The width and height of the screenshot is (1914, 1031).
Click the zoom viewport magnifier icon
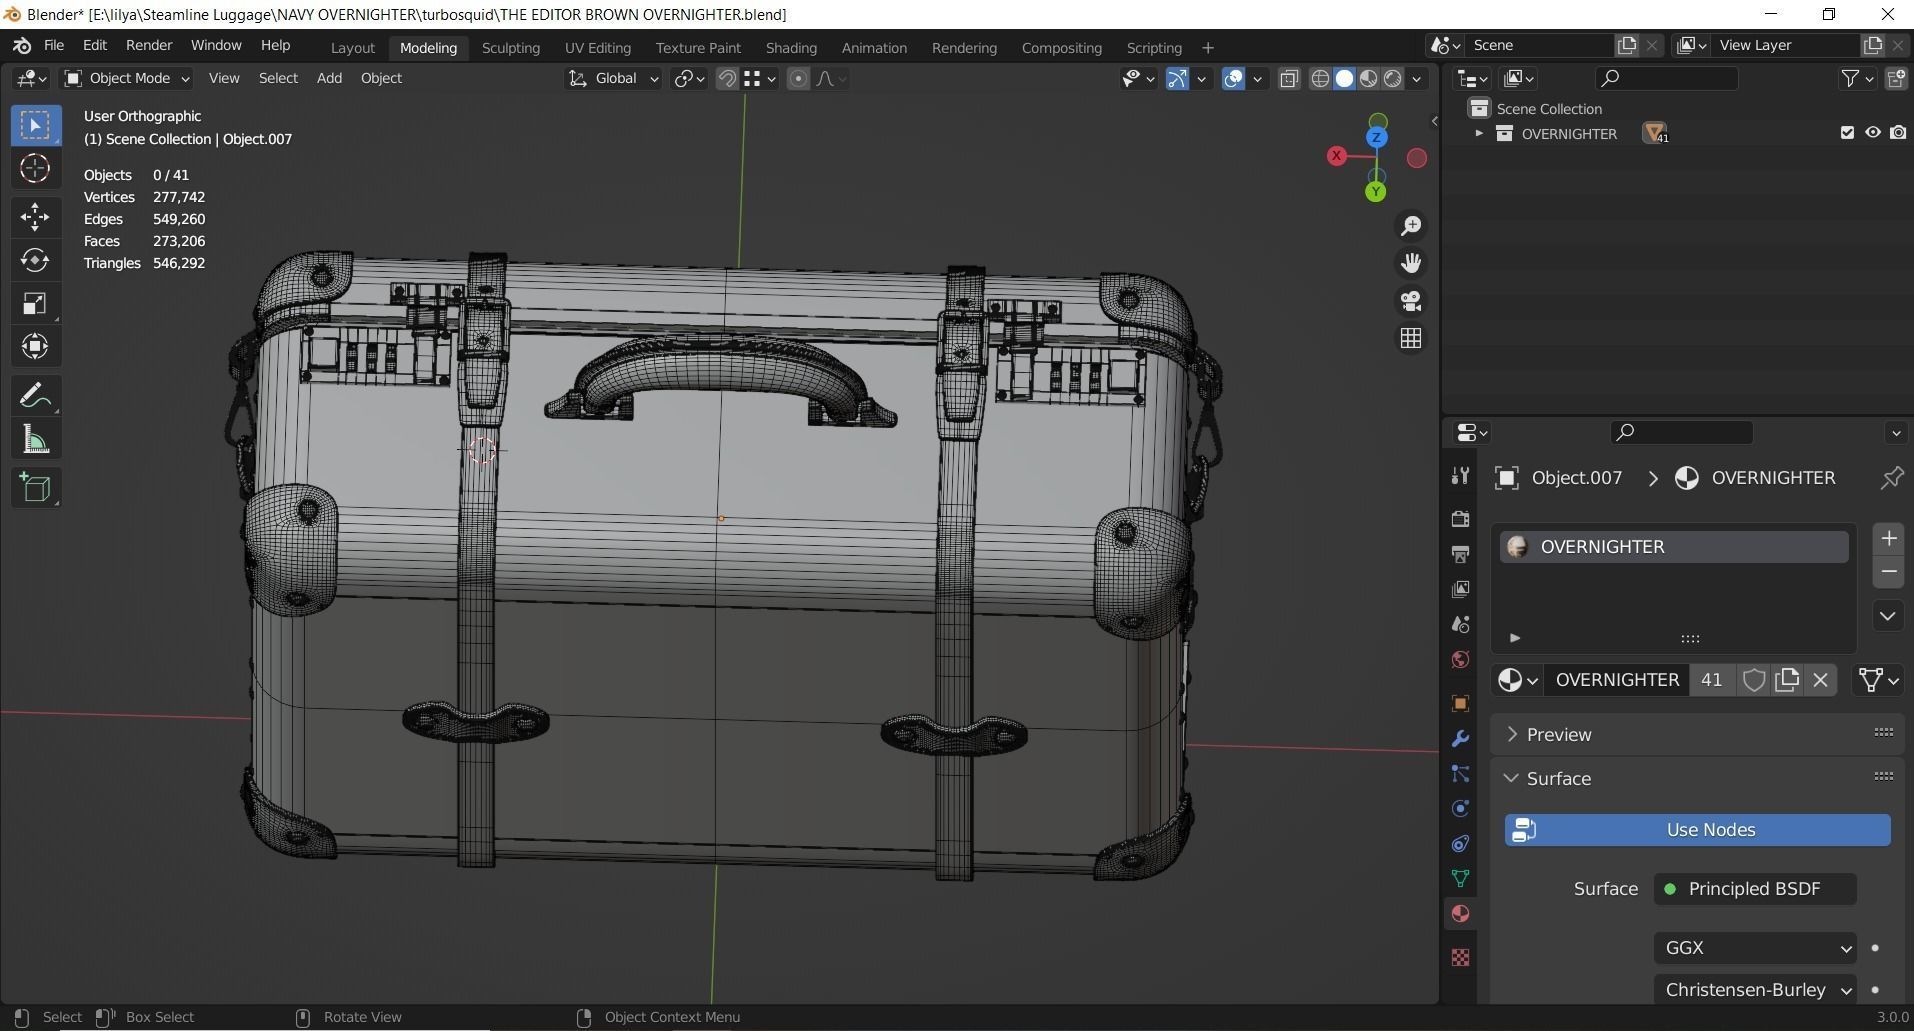click(1411, 226)
